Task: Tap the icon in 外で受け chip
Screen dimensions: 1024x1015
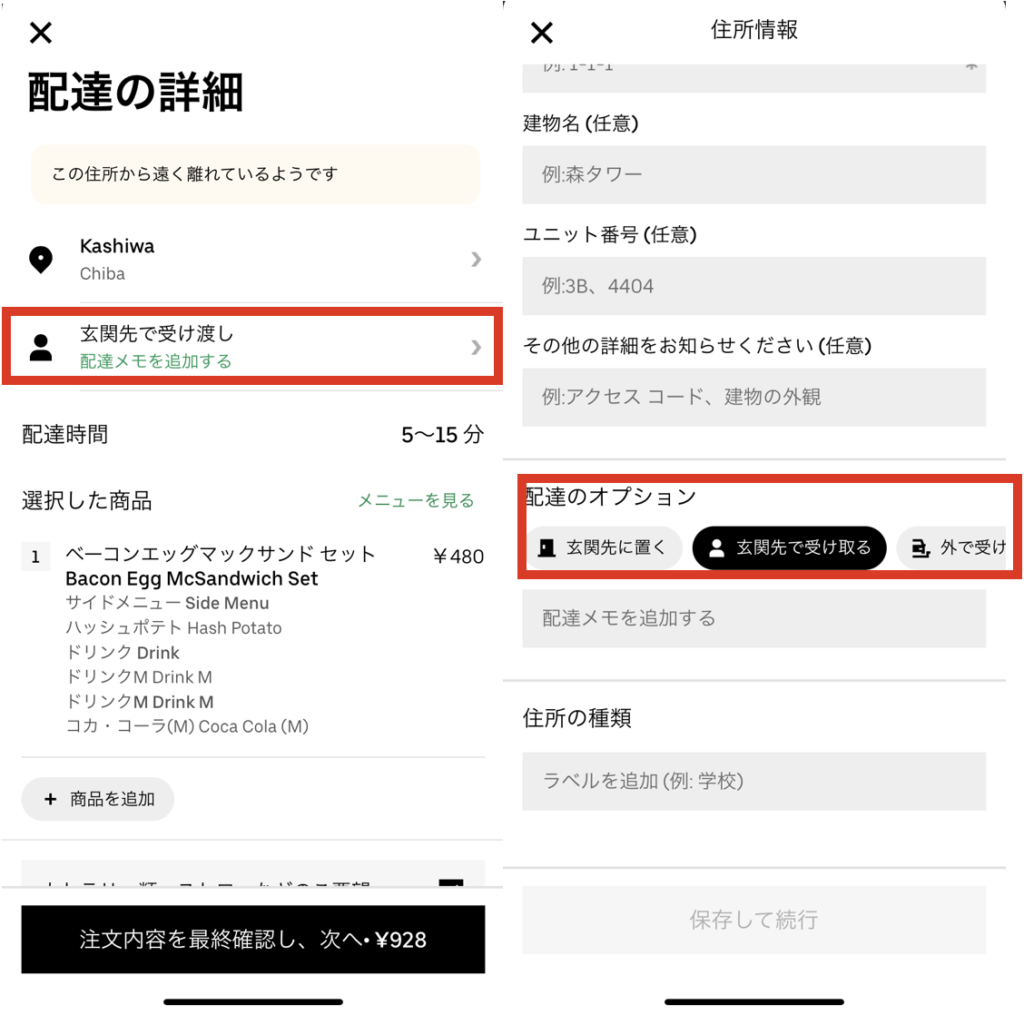Action: point(920,547)
